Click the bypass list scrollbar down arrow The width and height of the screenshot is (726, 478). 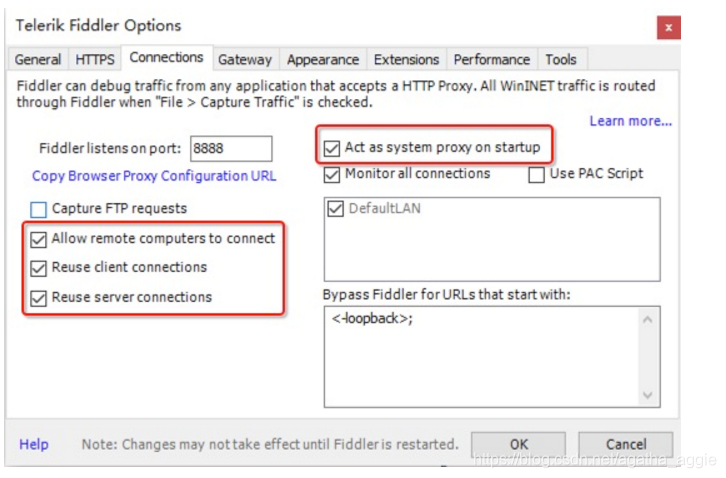648,395
